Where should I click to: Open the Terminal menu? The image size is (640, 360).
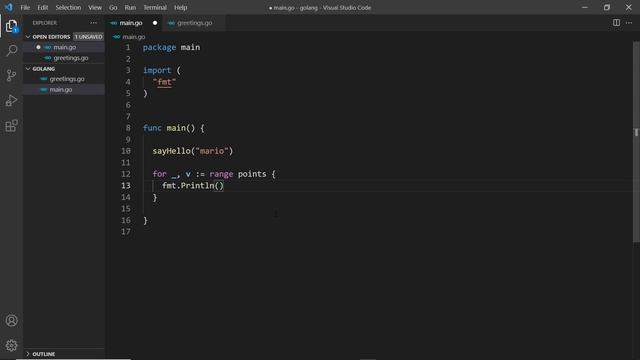pyautogui.click(x=155, y=7)
